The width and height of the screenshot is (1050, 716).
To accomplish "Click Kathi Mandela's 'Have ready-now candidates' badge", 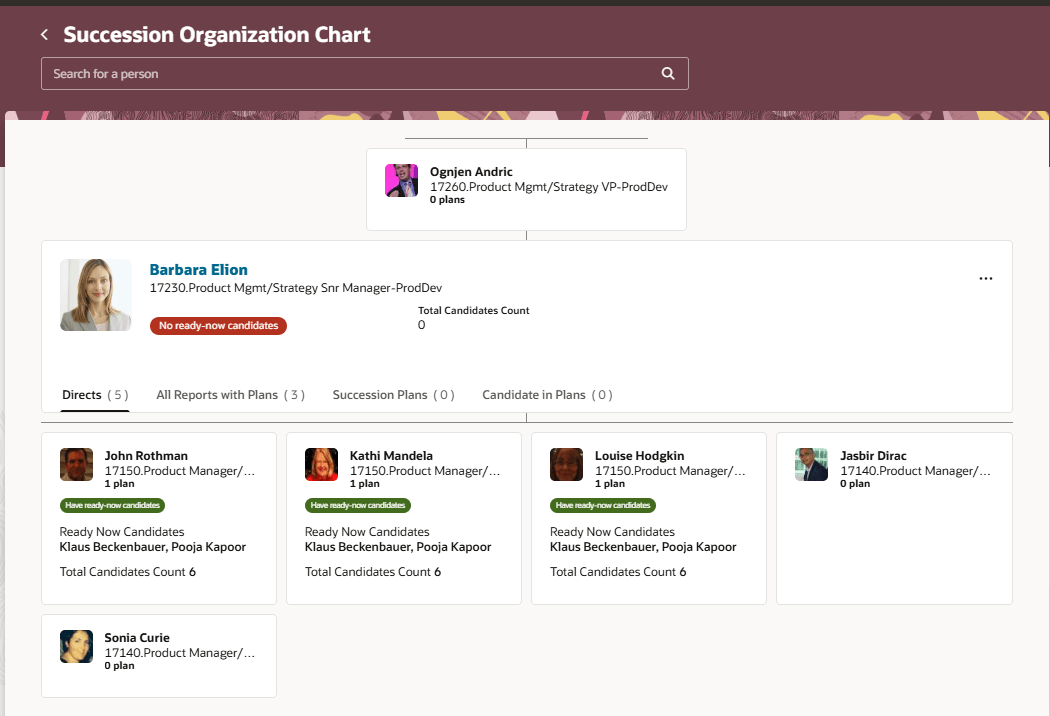I will coord(357,505).
